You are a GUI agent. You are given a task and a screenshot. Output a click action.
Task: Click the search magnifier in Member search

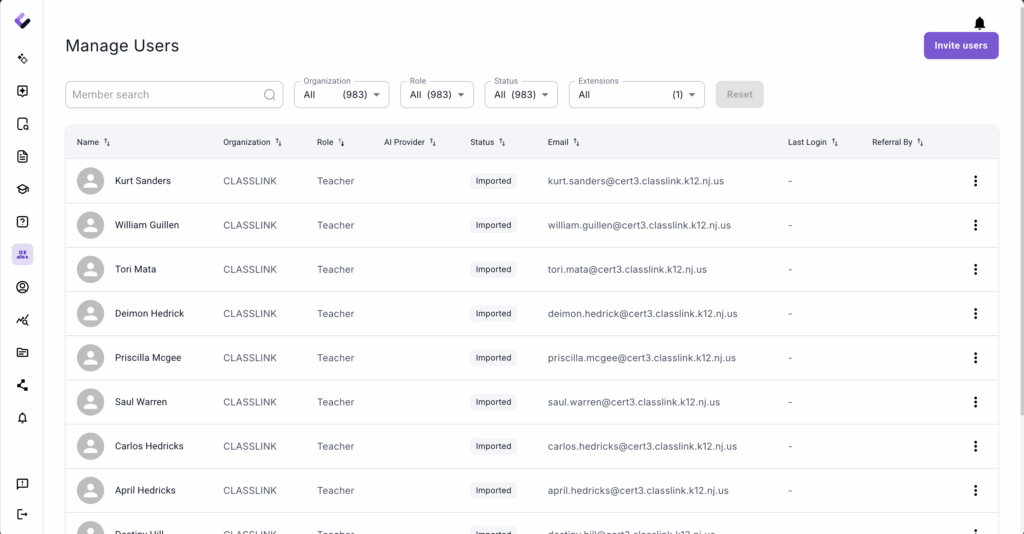(x=270, y=95)
